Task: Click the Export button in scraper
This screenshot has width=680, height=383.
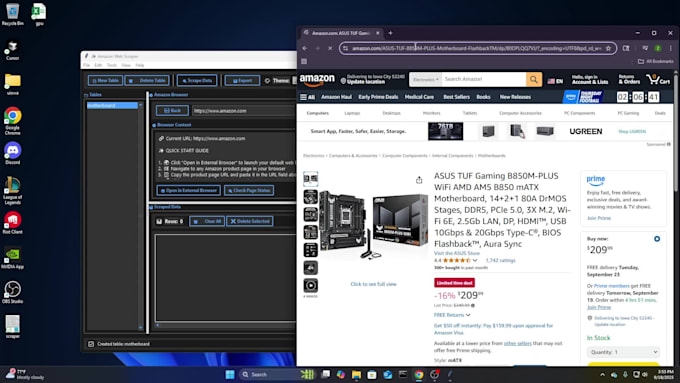Action: pos(242,80)
